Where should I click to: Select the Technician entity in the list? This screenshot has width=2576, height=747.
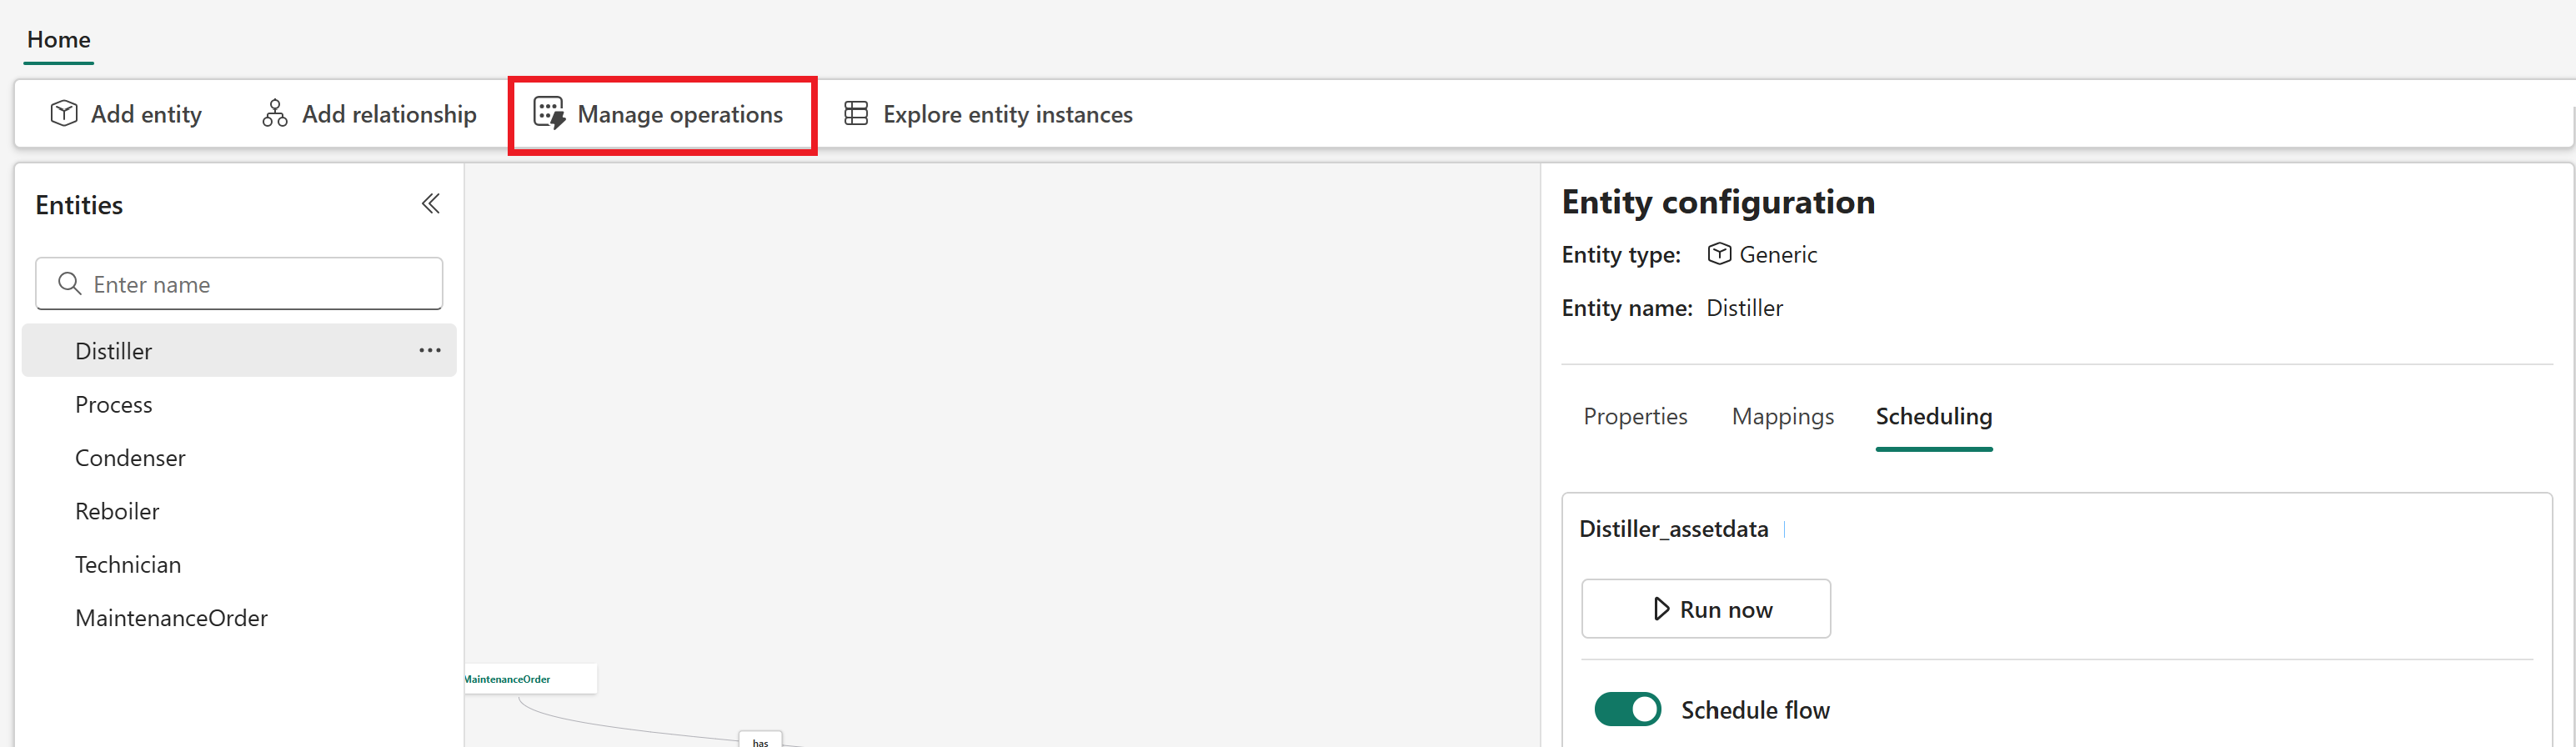(x=128, y=564)
